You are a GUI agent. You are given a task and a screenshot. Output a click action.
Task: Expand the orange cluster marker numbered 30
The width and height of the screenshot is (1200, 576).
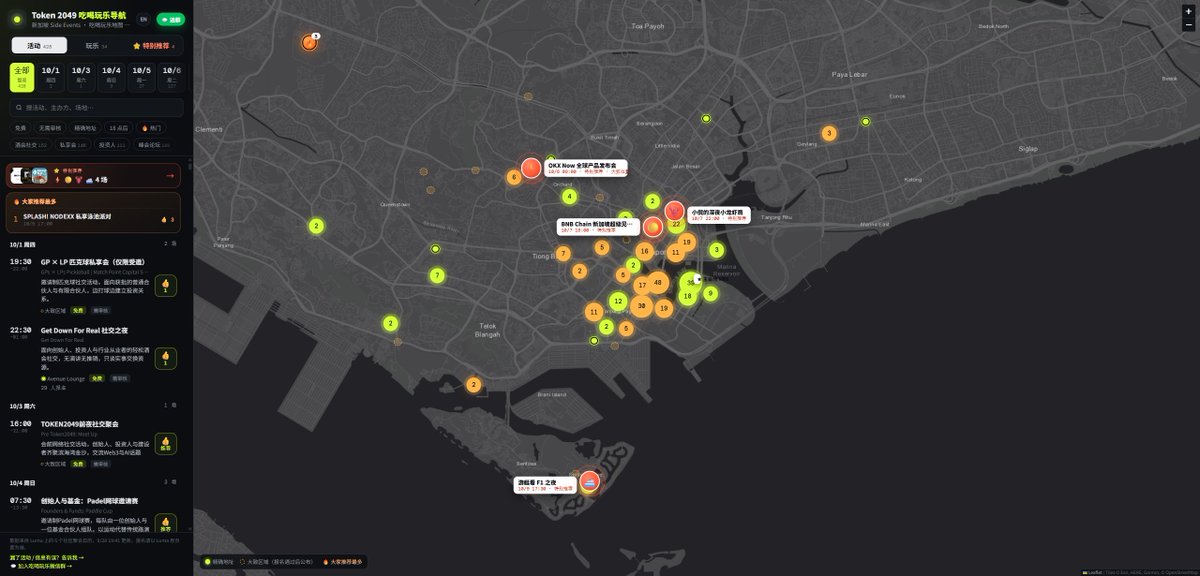[641, 305]
